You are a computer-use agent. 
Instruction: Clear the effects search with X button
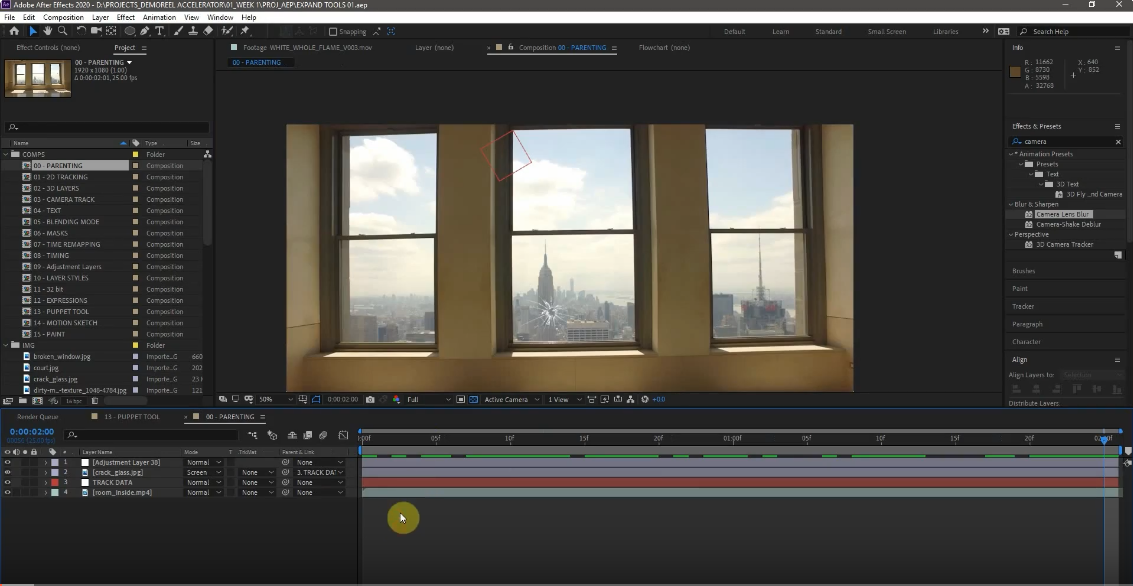point(1118,142)
